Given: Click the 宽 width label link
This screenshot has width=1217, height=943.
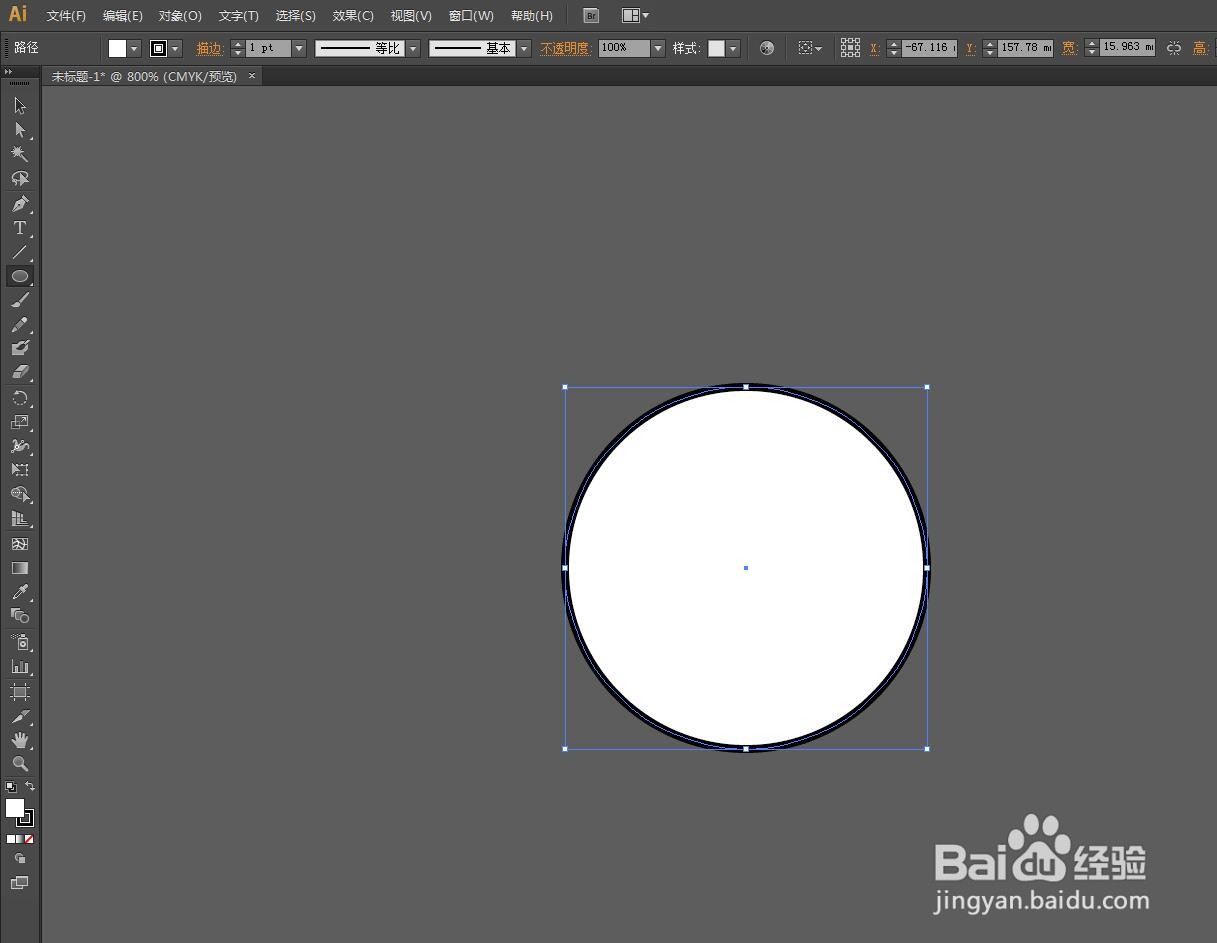Looking at the screenshot, I should click(1069, 48).
